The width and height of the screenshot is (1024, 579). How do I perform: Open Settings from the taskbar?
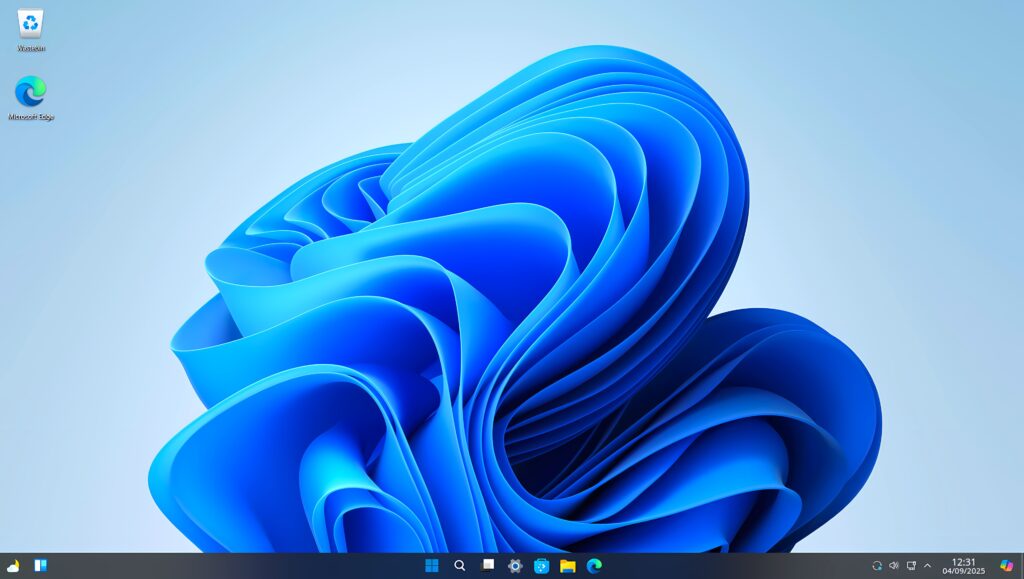pyautogui.click(x=513, y=565)
